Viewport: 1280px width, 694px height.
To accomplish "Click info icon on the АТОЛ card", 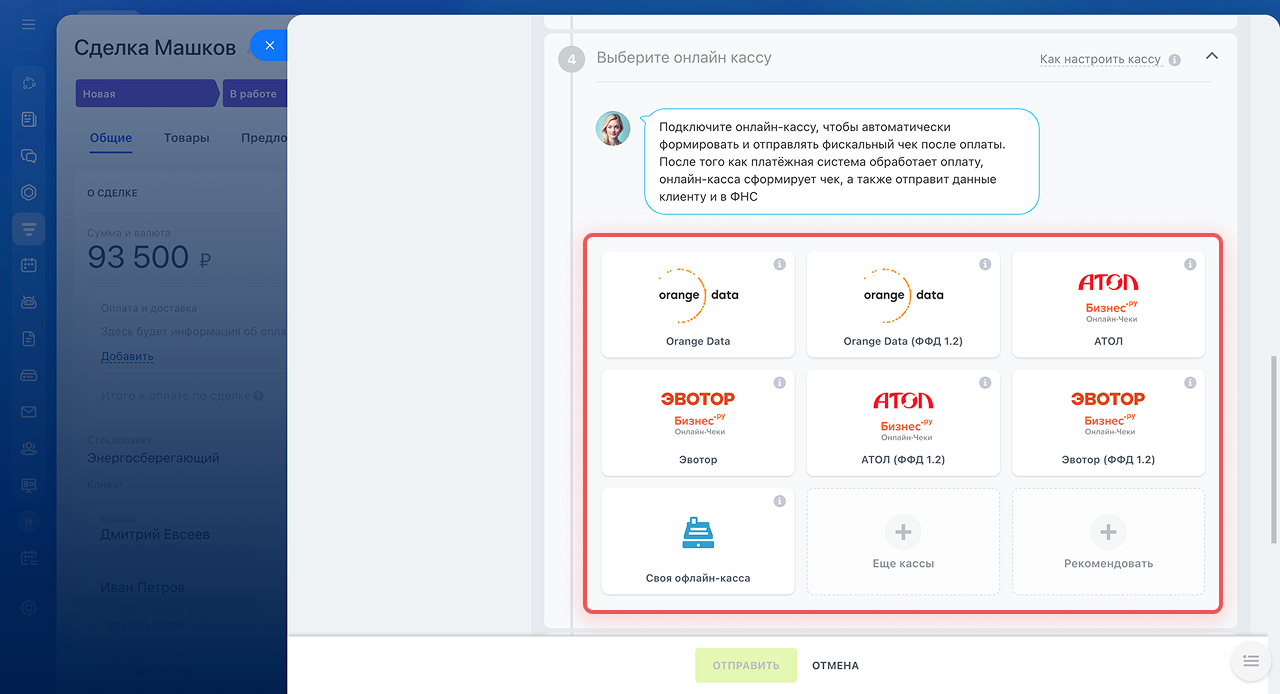I will 1190,264.
